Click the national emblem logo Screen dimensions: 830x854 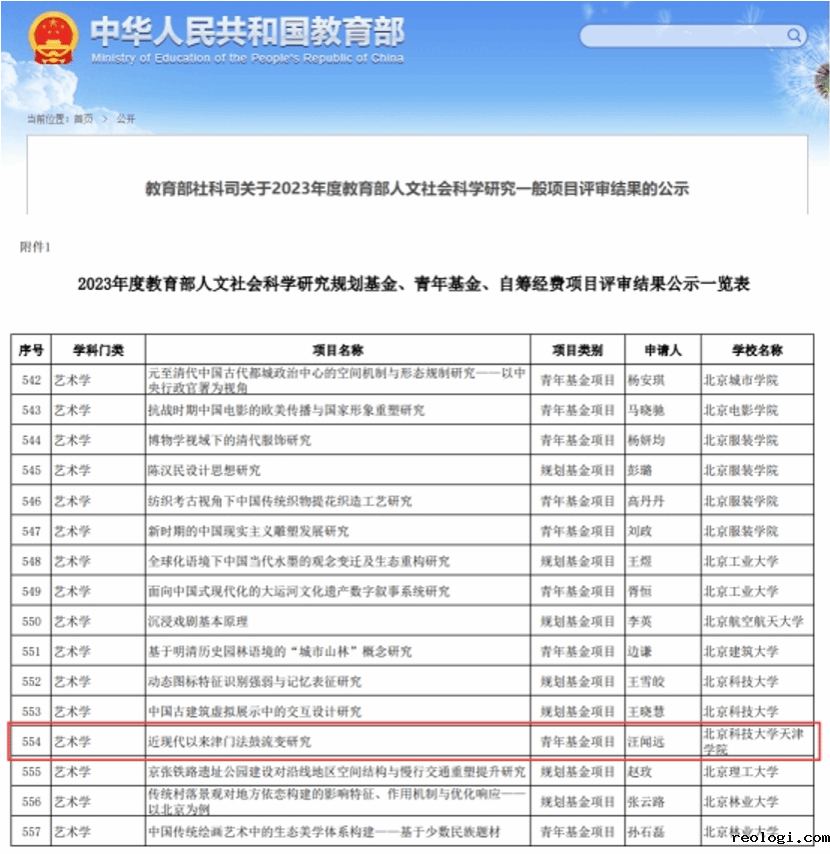(52, 42)
